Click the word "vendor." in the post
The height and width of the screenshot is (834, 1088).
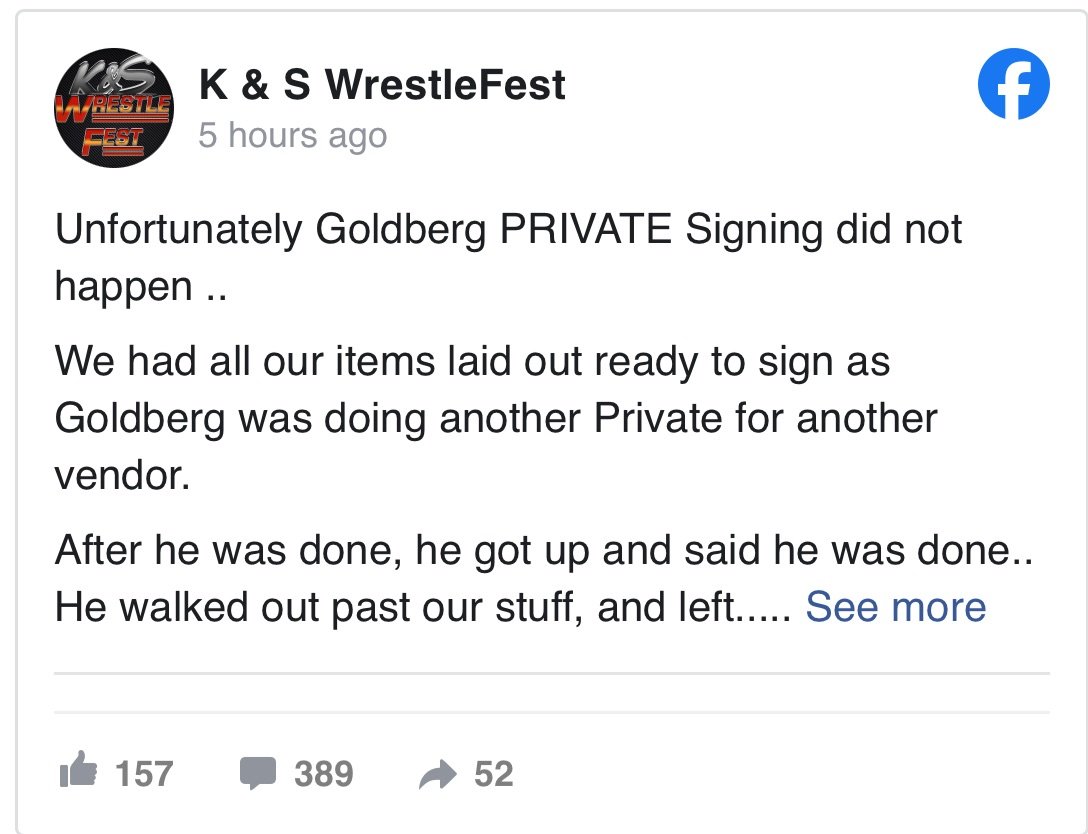click(121, 474)
